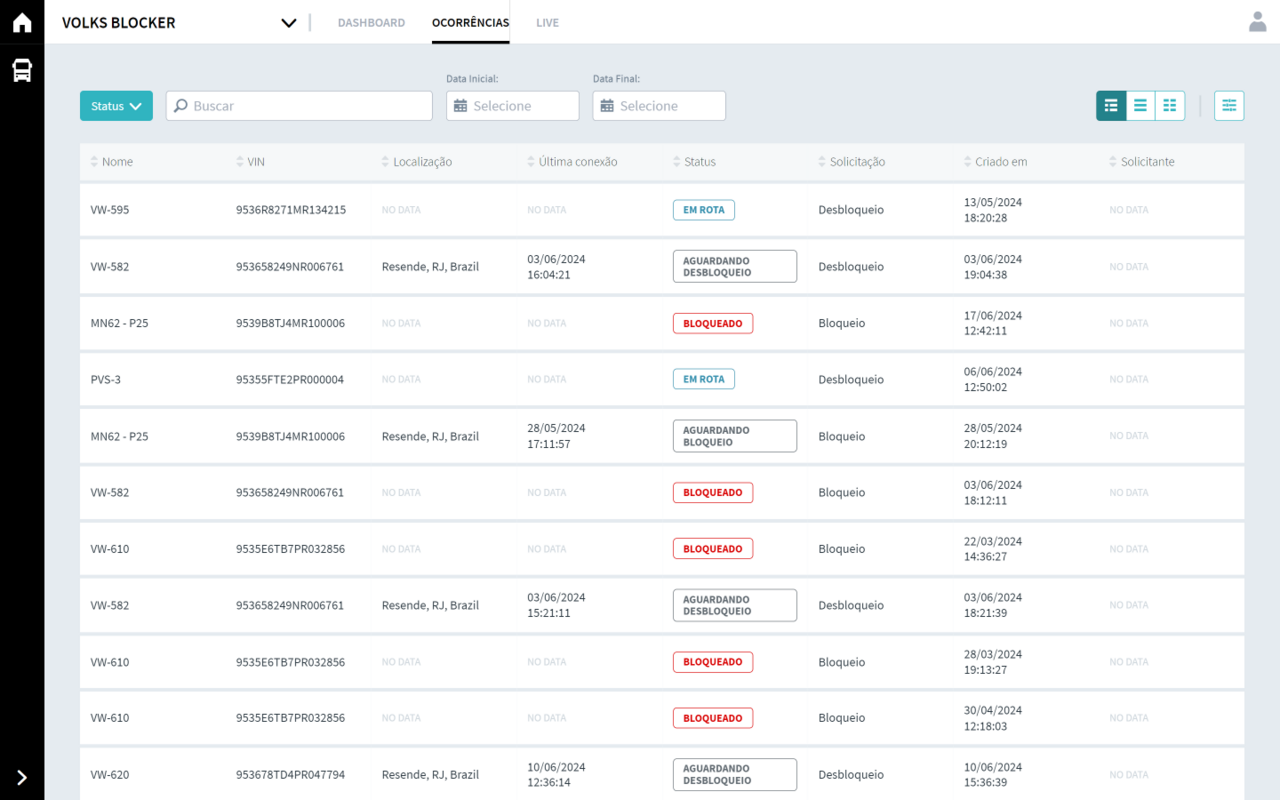Click Resende location with connection 03/06/2024 15:21:11
The width and height of the screenshot is (1280, 800).
click(430, 605)
